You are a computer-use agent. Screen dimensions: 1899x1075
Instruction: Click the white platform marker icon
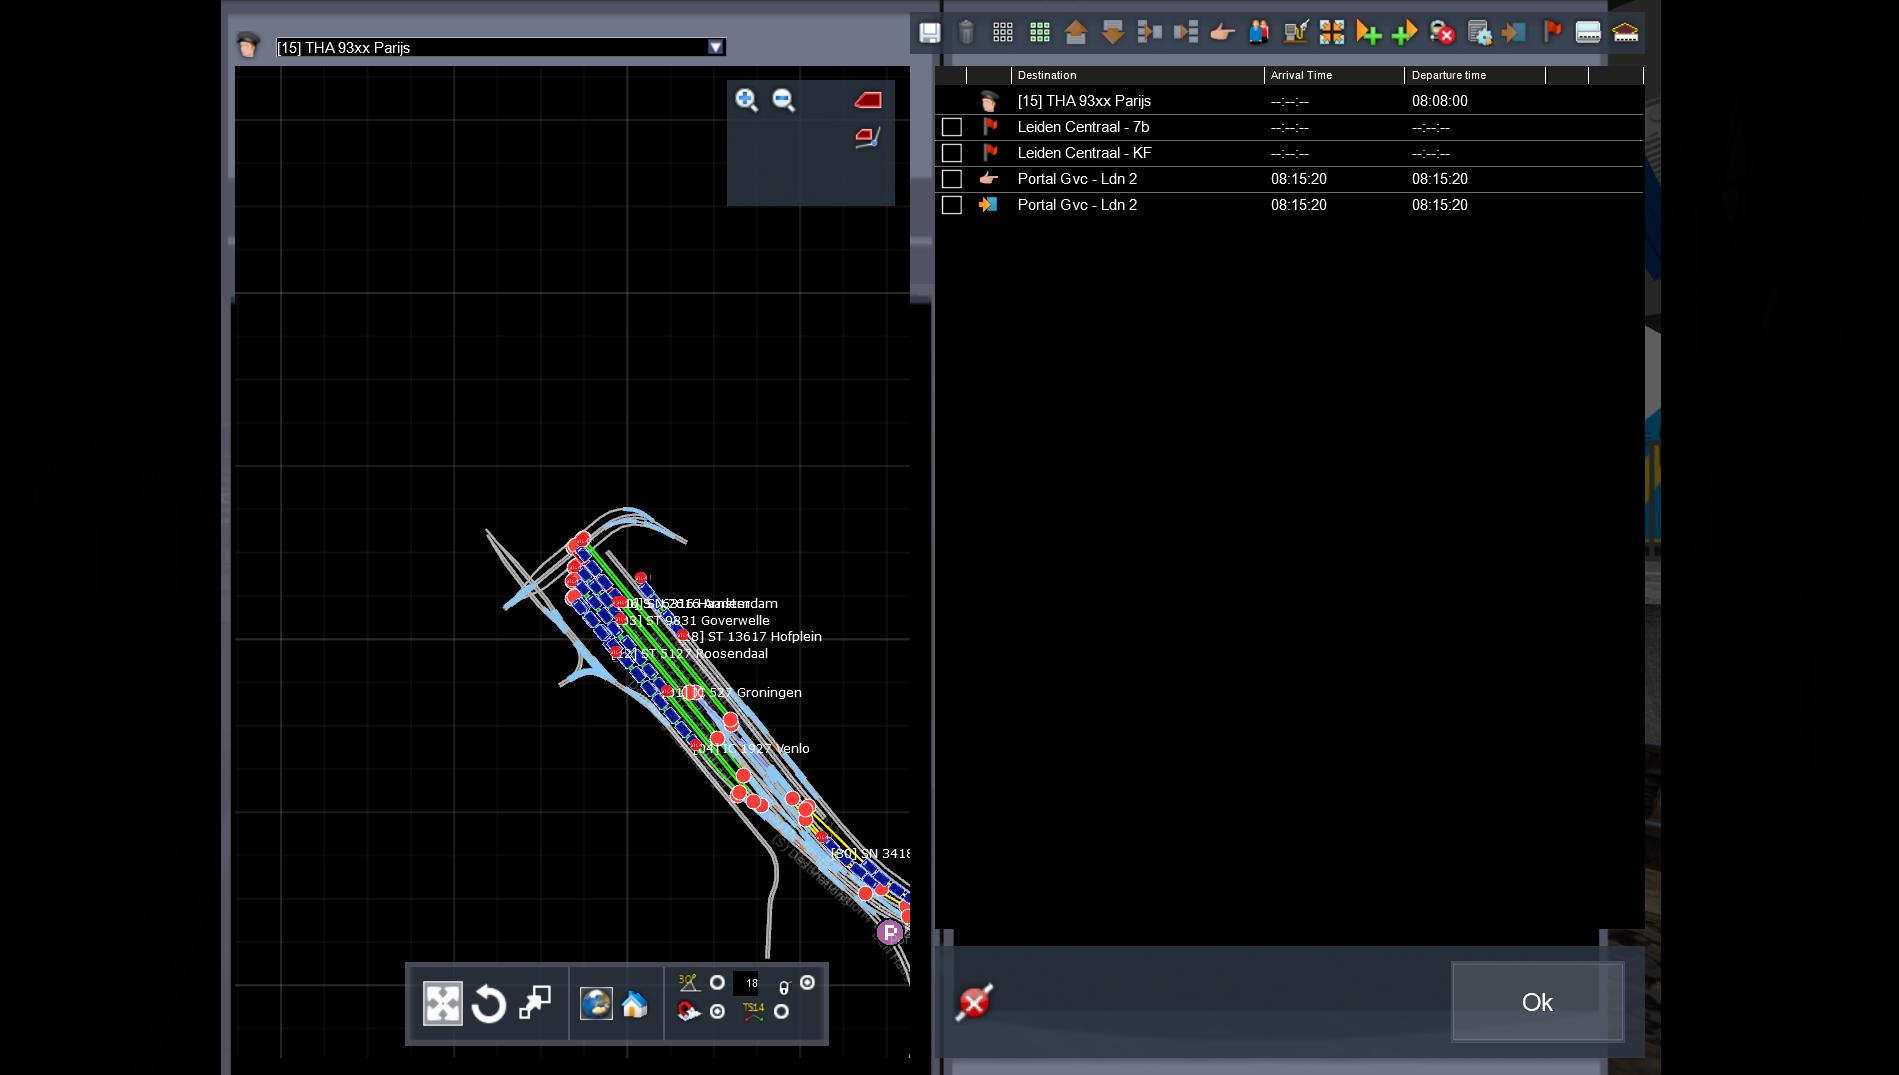(x=1588, y=33)
